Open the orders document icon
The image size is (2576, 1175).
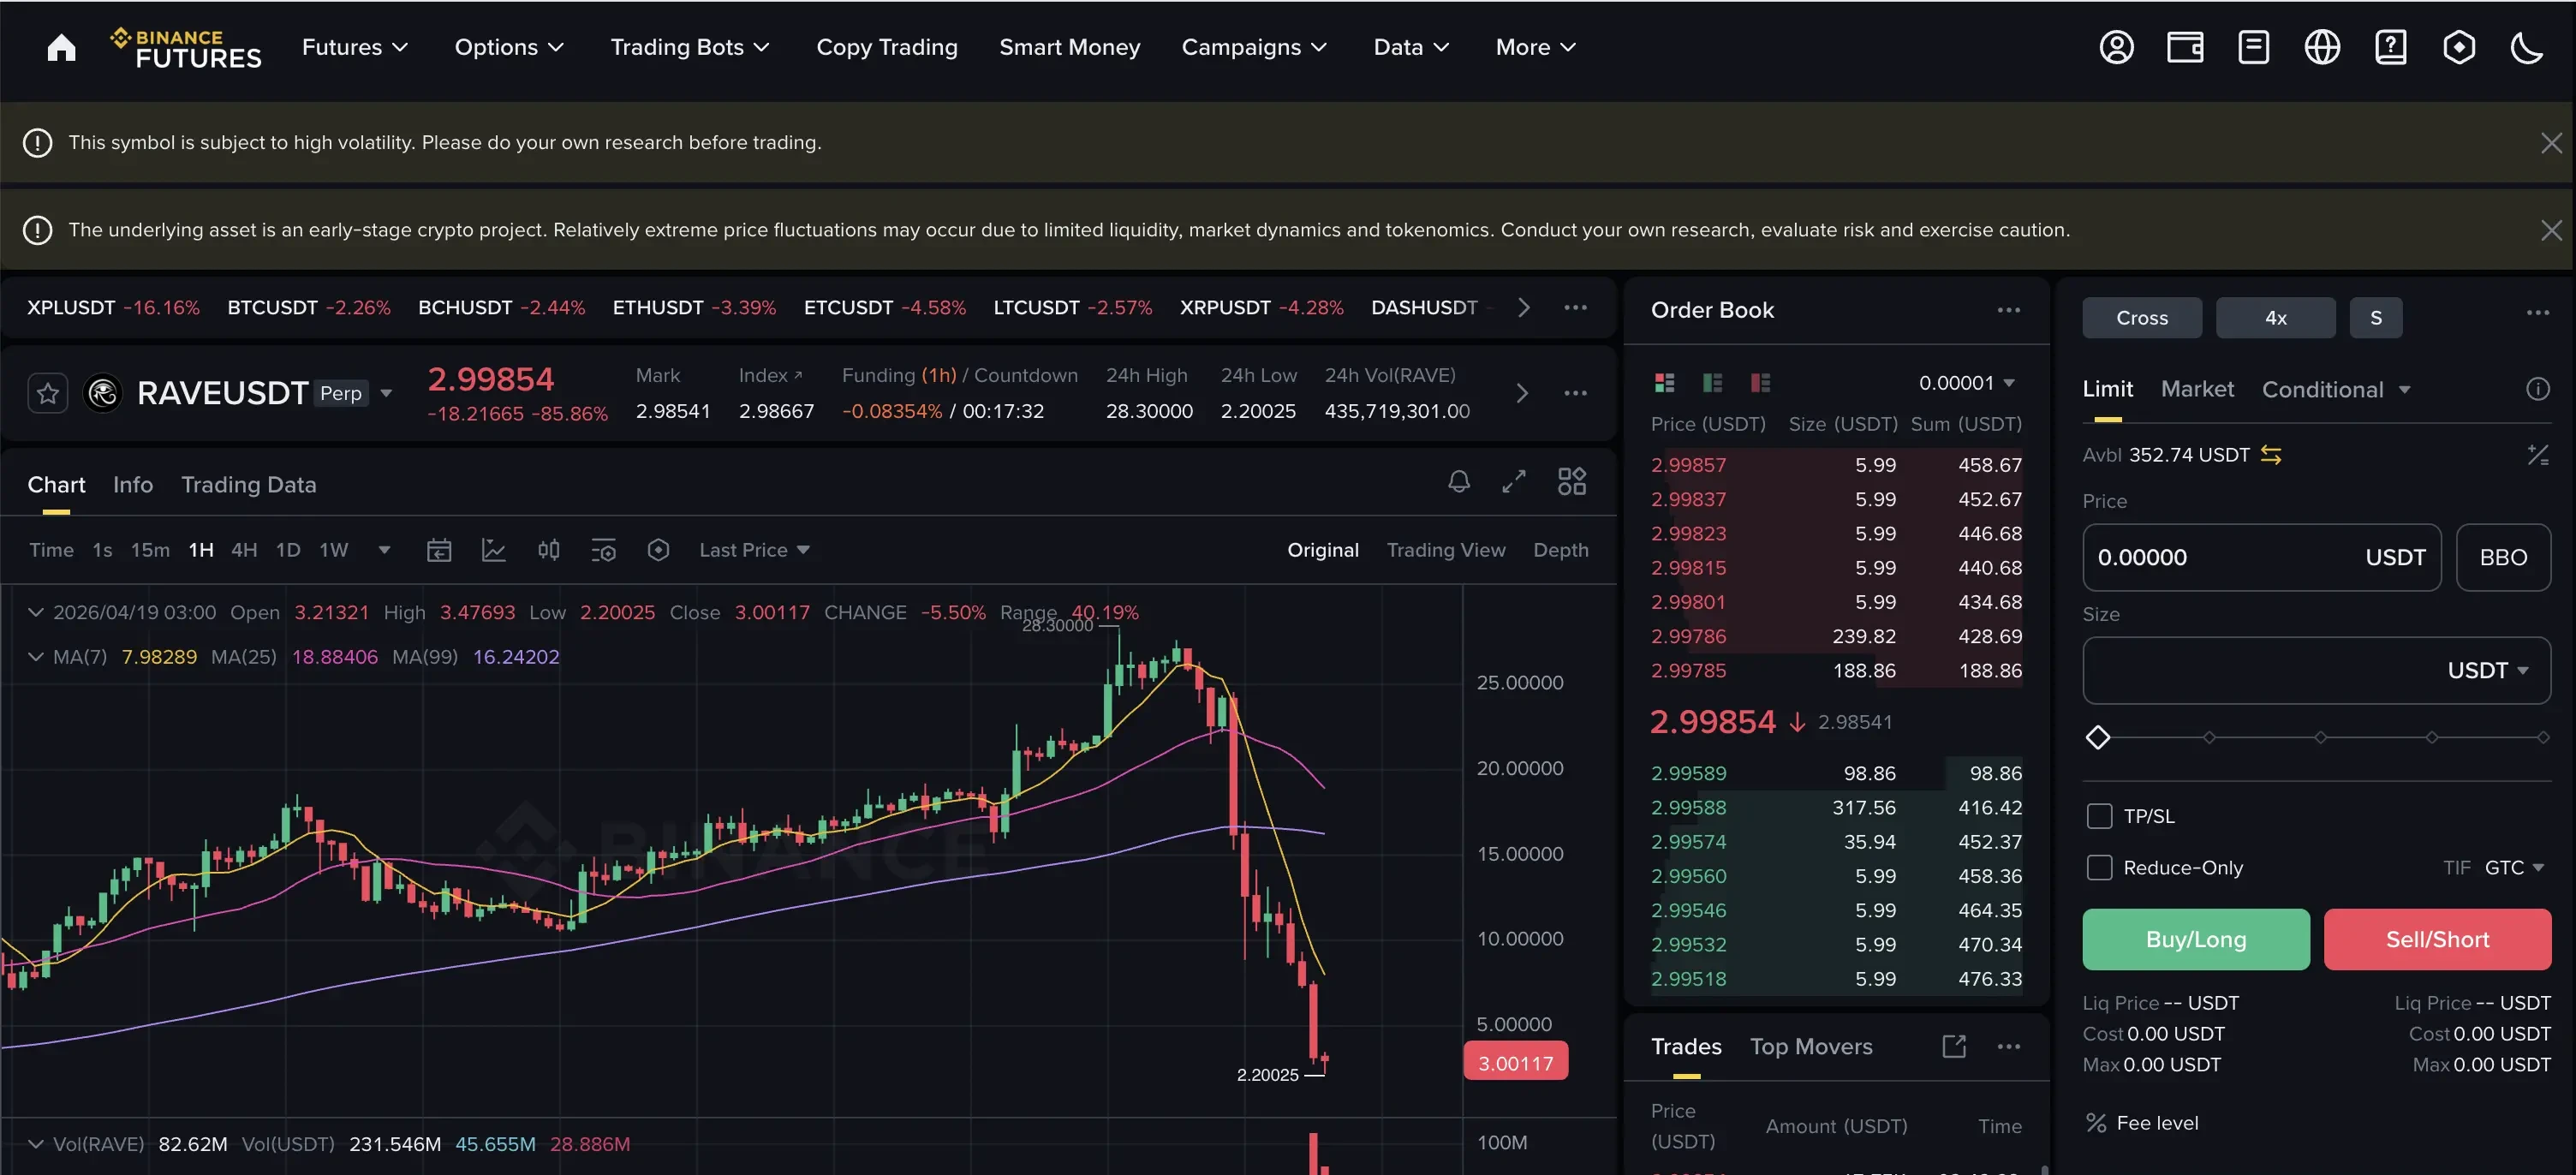coord(2253,47)
